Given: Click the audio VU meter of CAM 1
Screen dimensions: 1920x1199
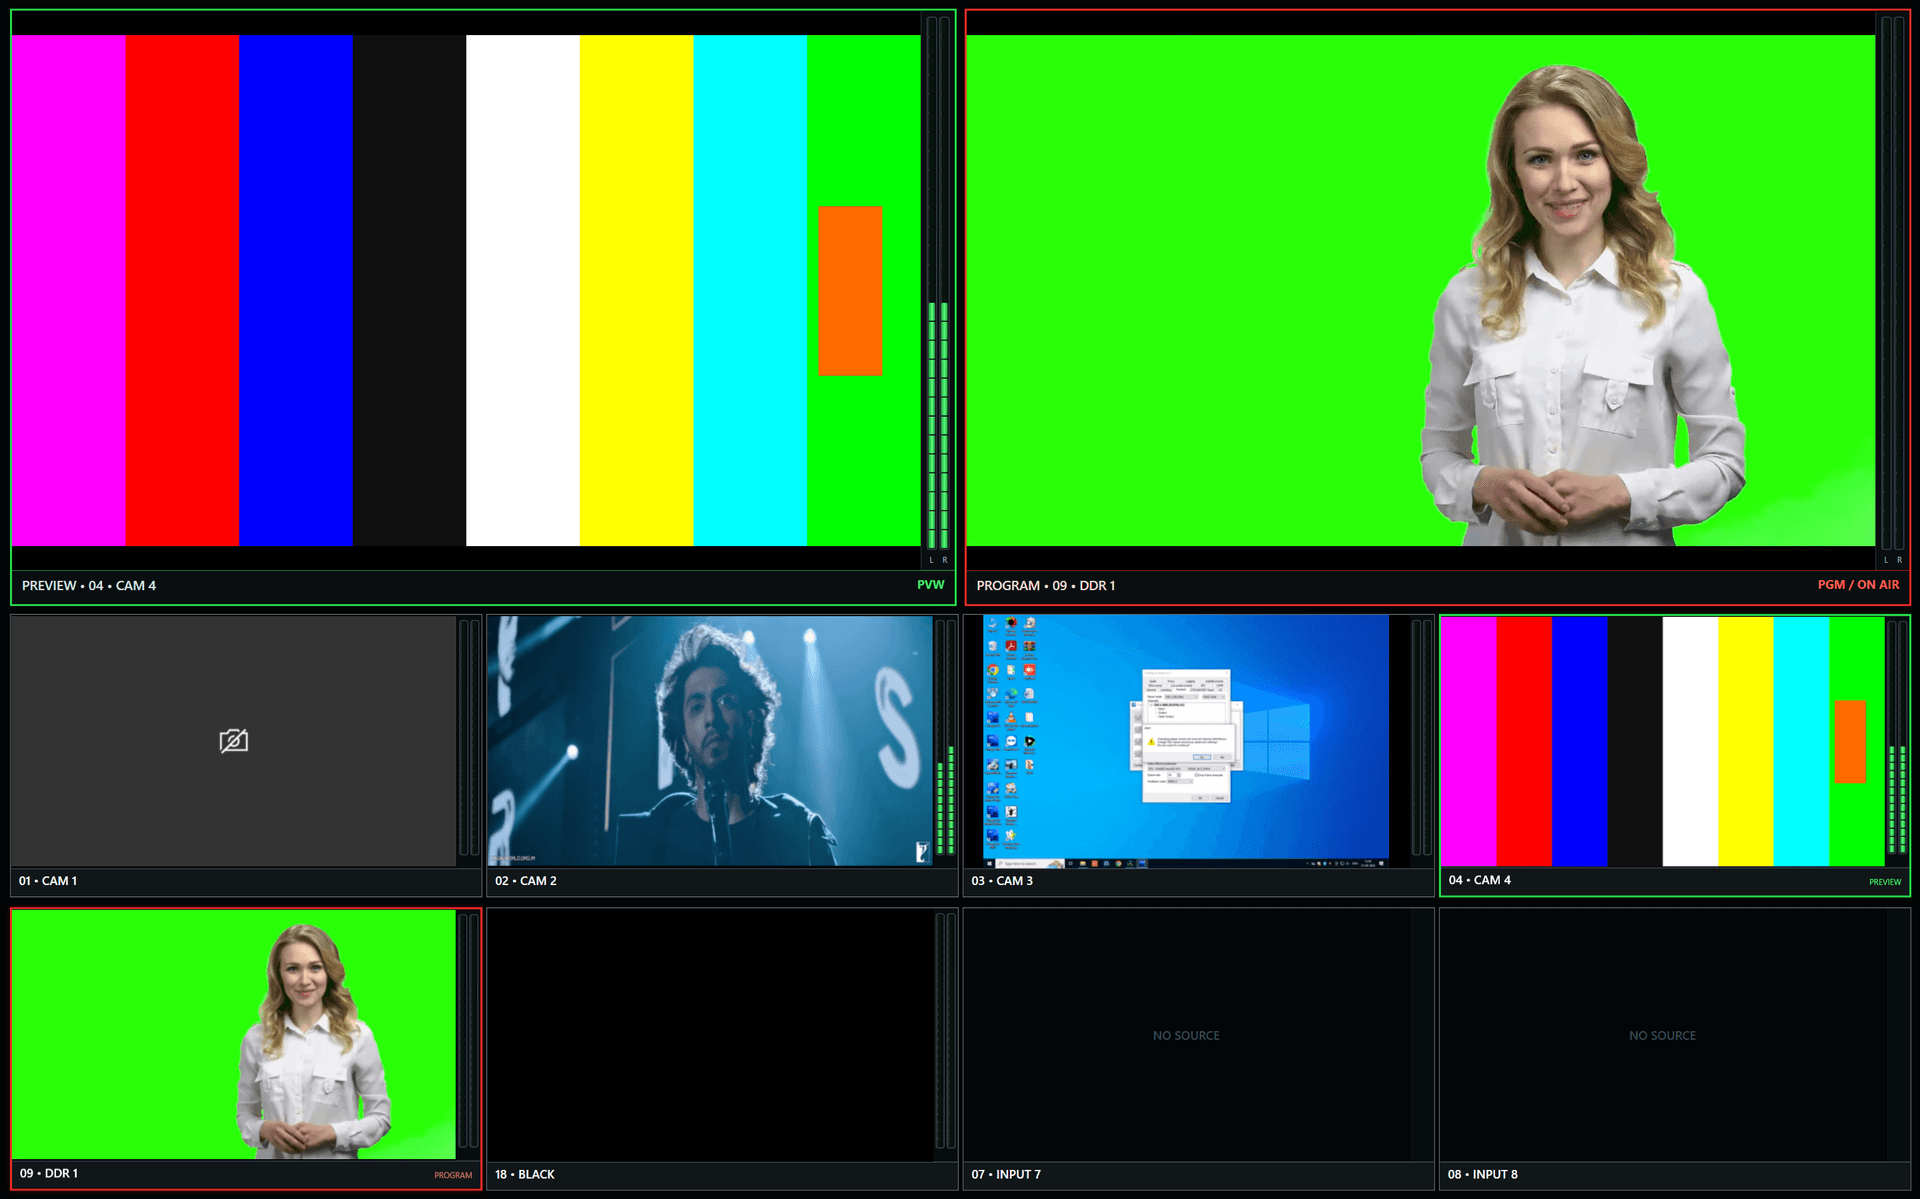Looking at the screenshot, I should [469, 737].
